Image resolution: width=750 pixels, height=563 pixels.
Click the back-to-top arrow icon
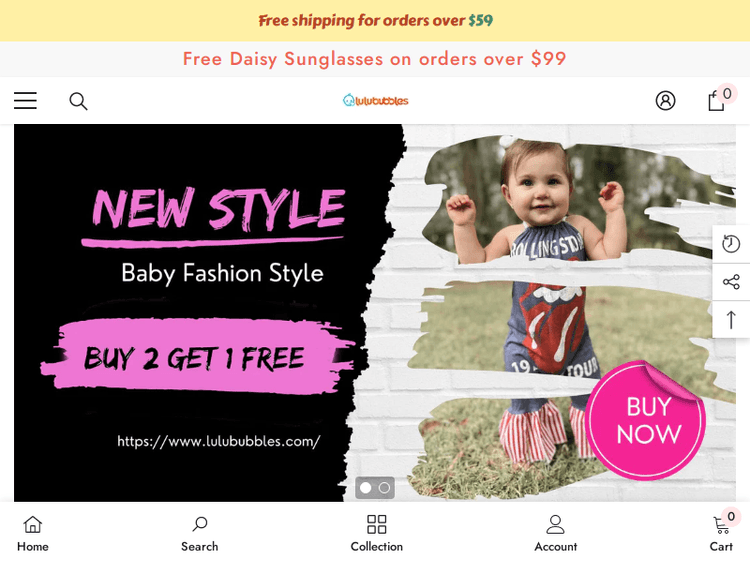coord(731,320)
